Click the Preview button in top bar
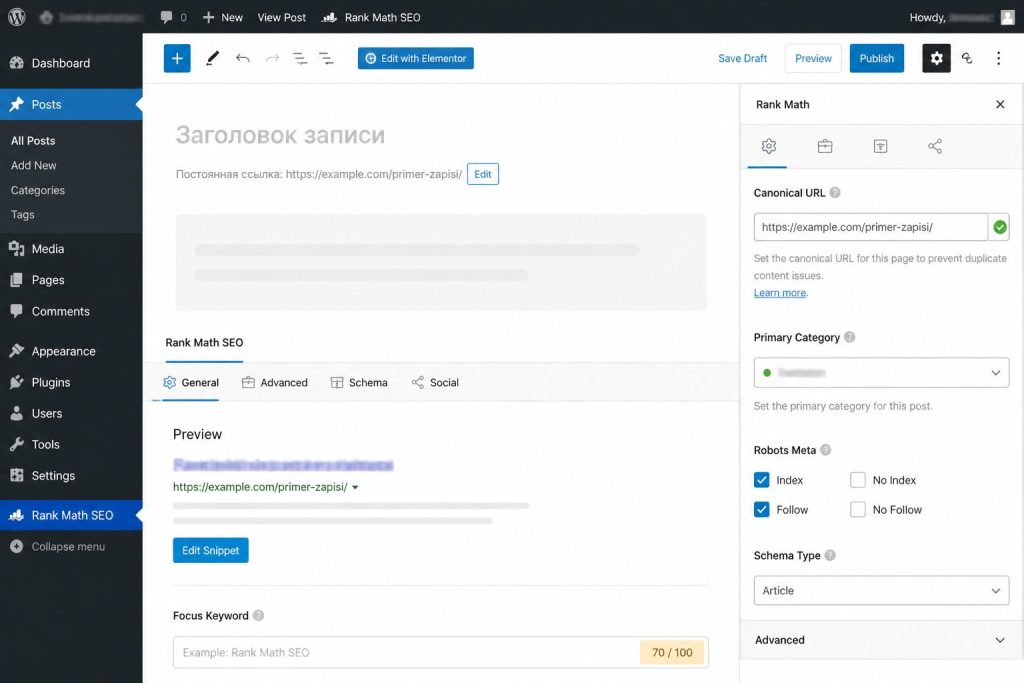 click(x=813, y=58)
